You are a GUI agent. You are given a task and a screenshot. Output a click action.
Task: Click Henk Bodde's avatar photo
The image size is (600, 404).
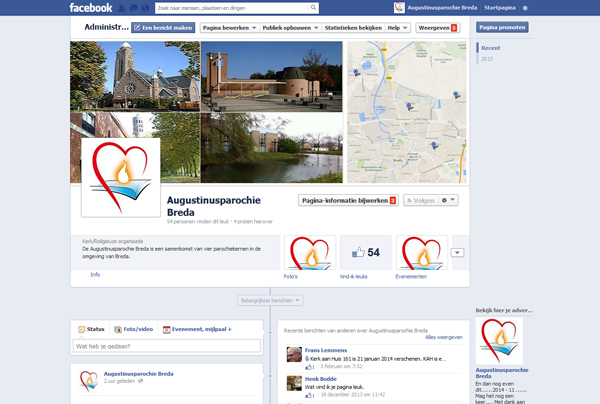tap(294, 383)
